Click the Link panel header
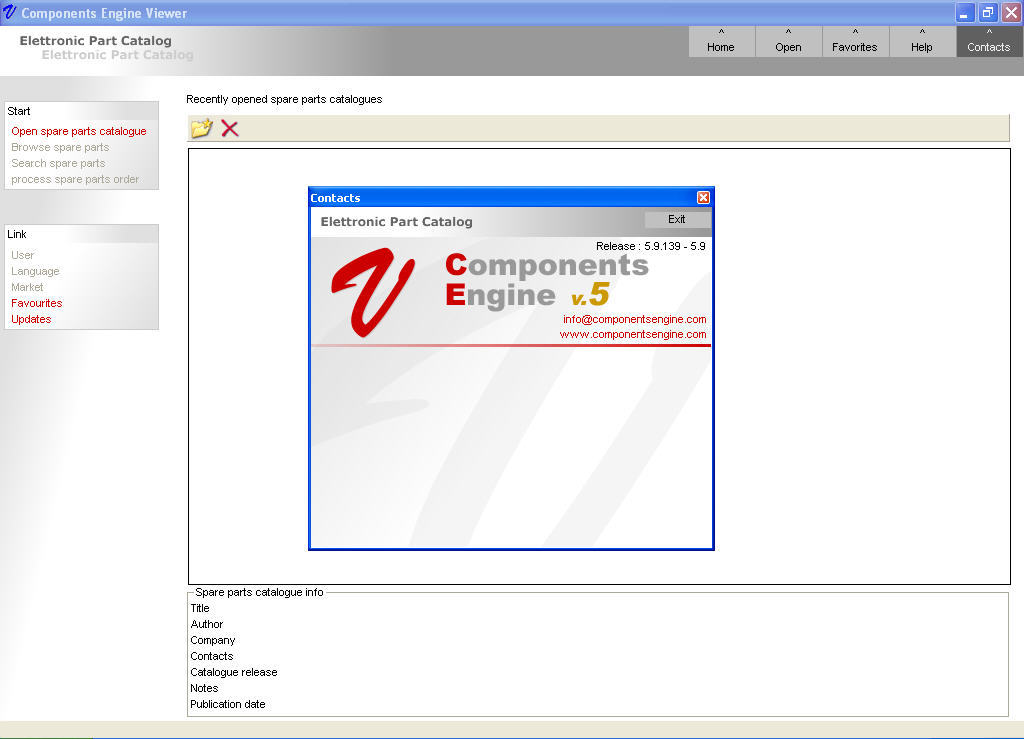This screenshot has height=739, width=1024. point(82,234)
